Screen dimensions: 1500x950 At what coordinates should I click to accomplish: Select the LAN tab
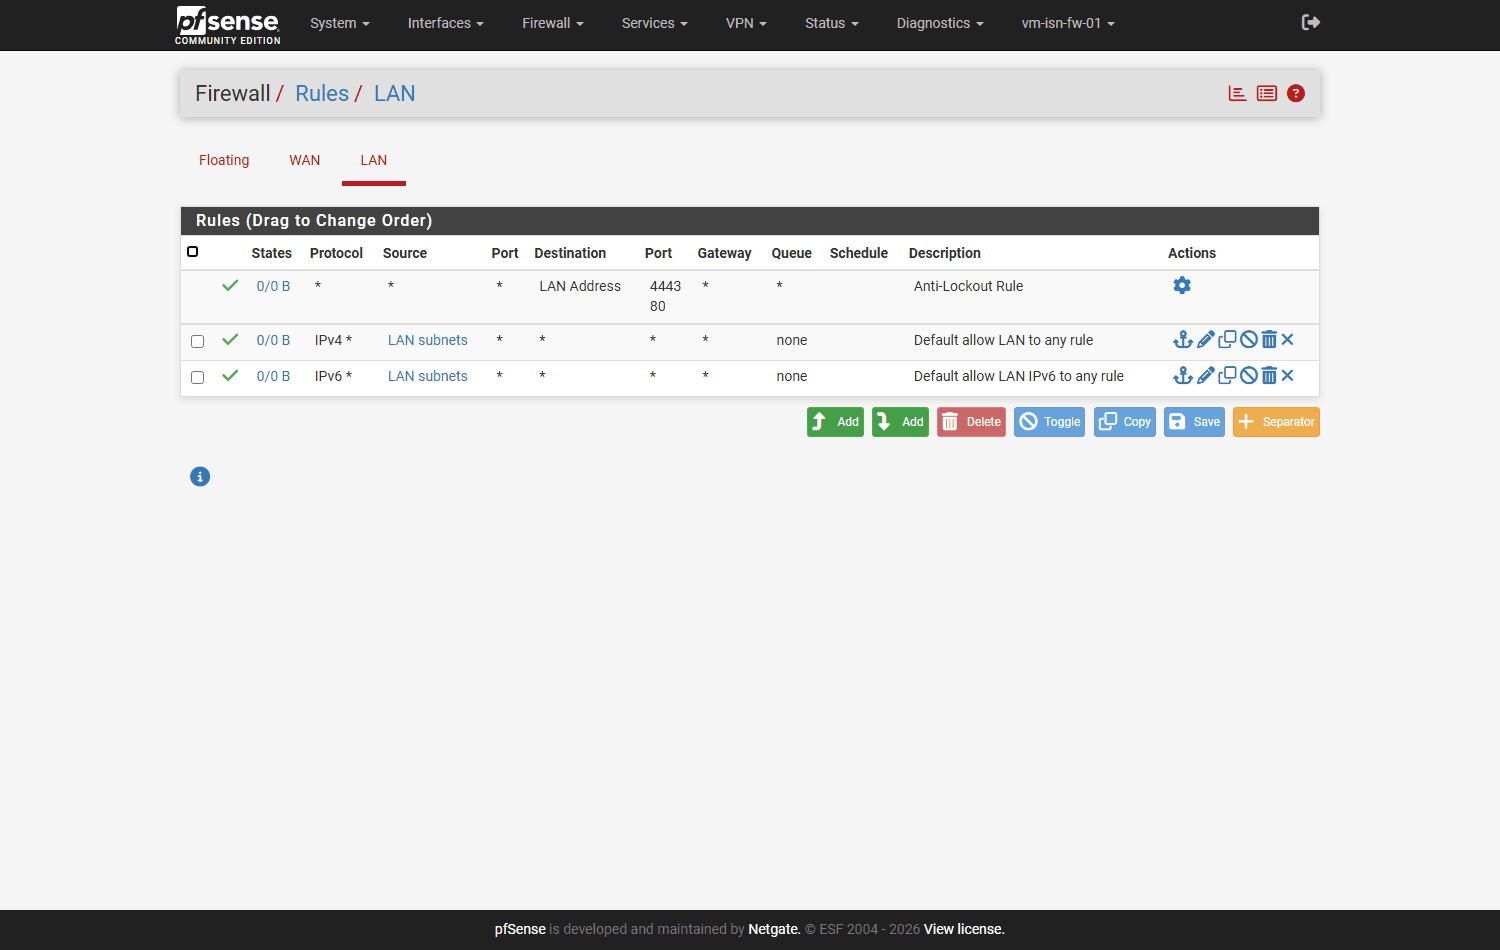point(374,160)
